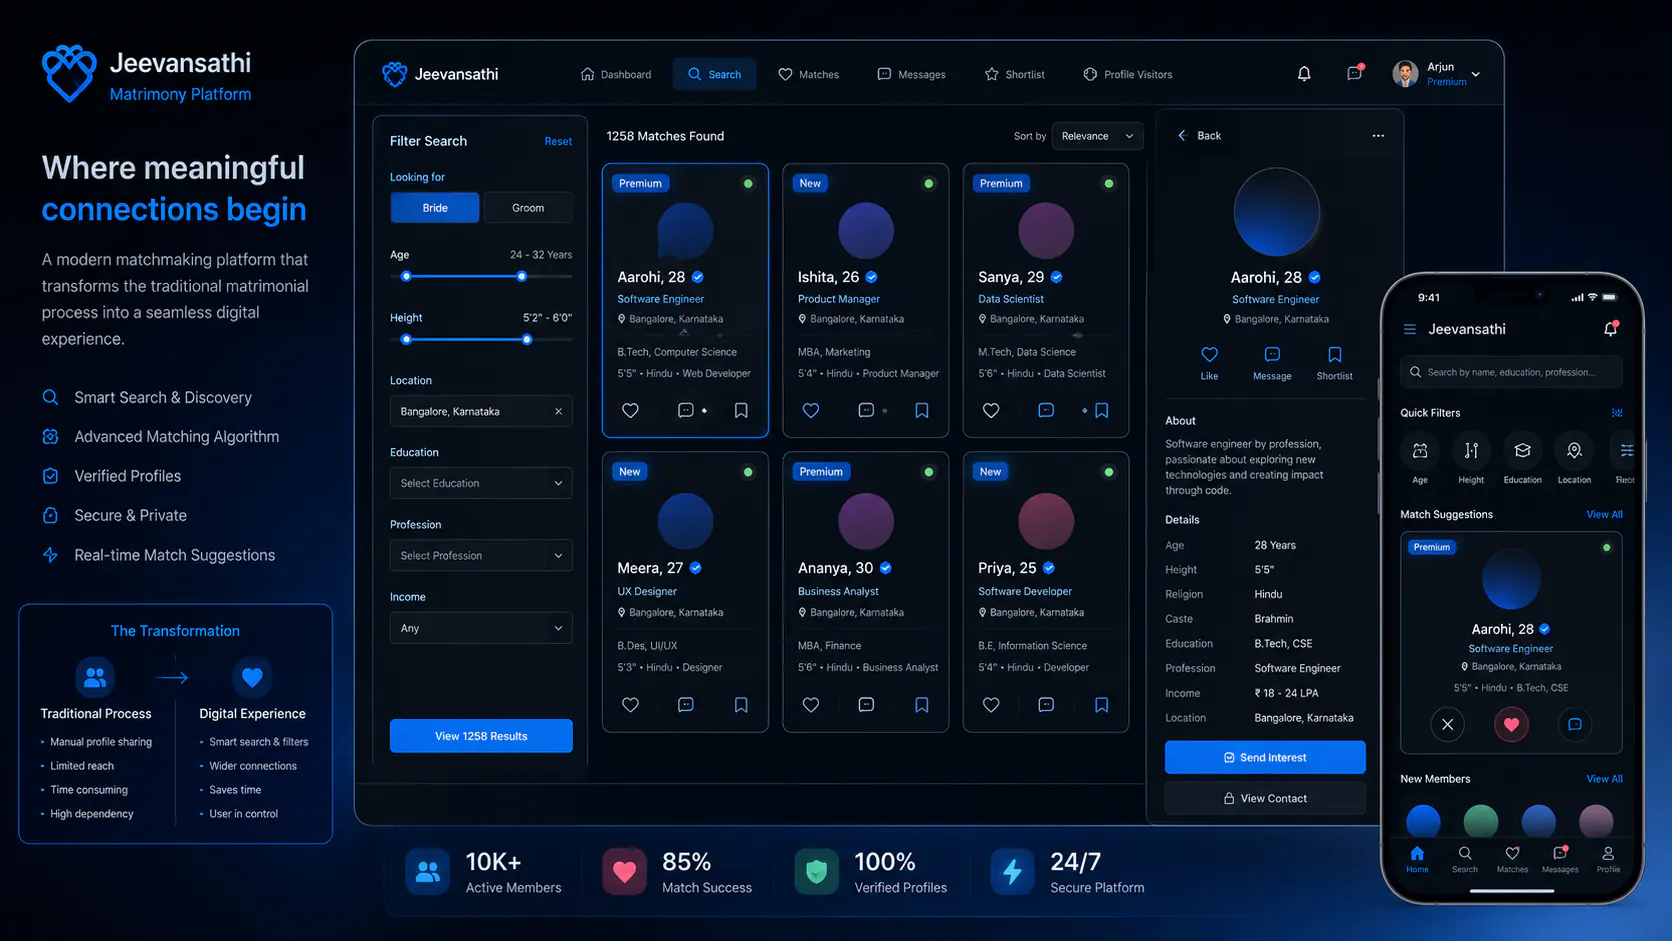Click the Send Interest button

(1265, 757)
